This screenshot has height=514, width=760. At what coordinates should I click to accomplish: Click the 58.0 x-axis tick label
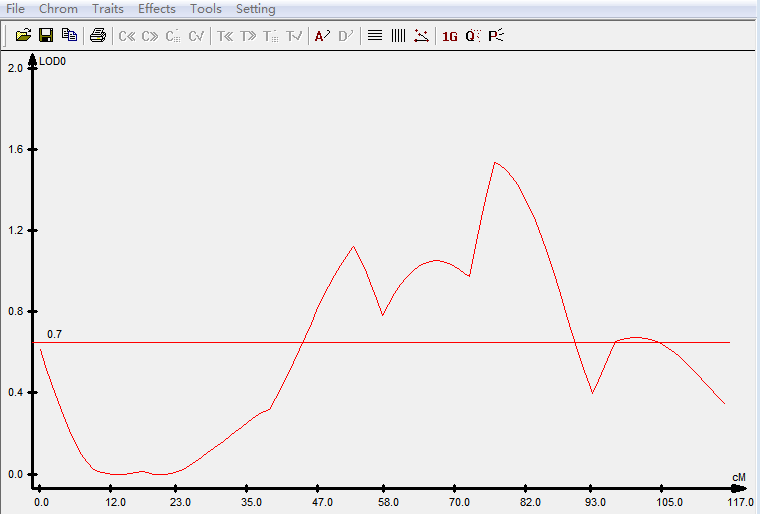tap(388, 502)
